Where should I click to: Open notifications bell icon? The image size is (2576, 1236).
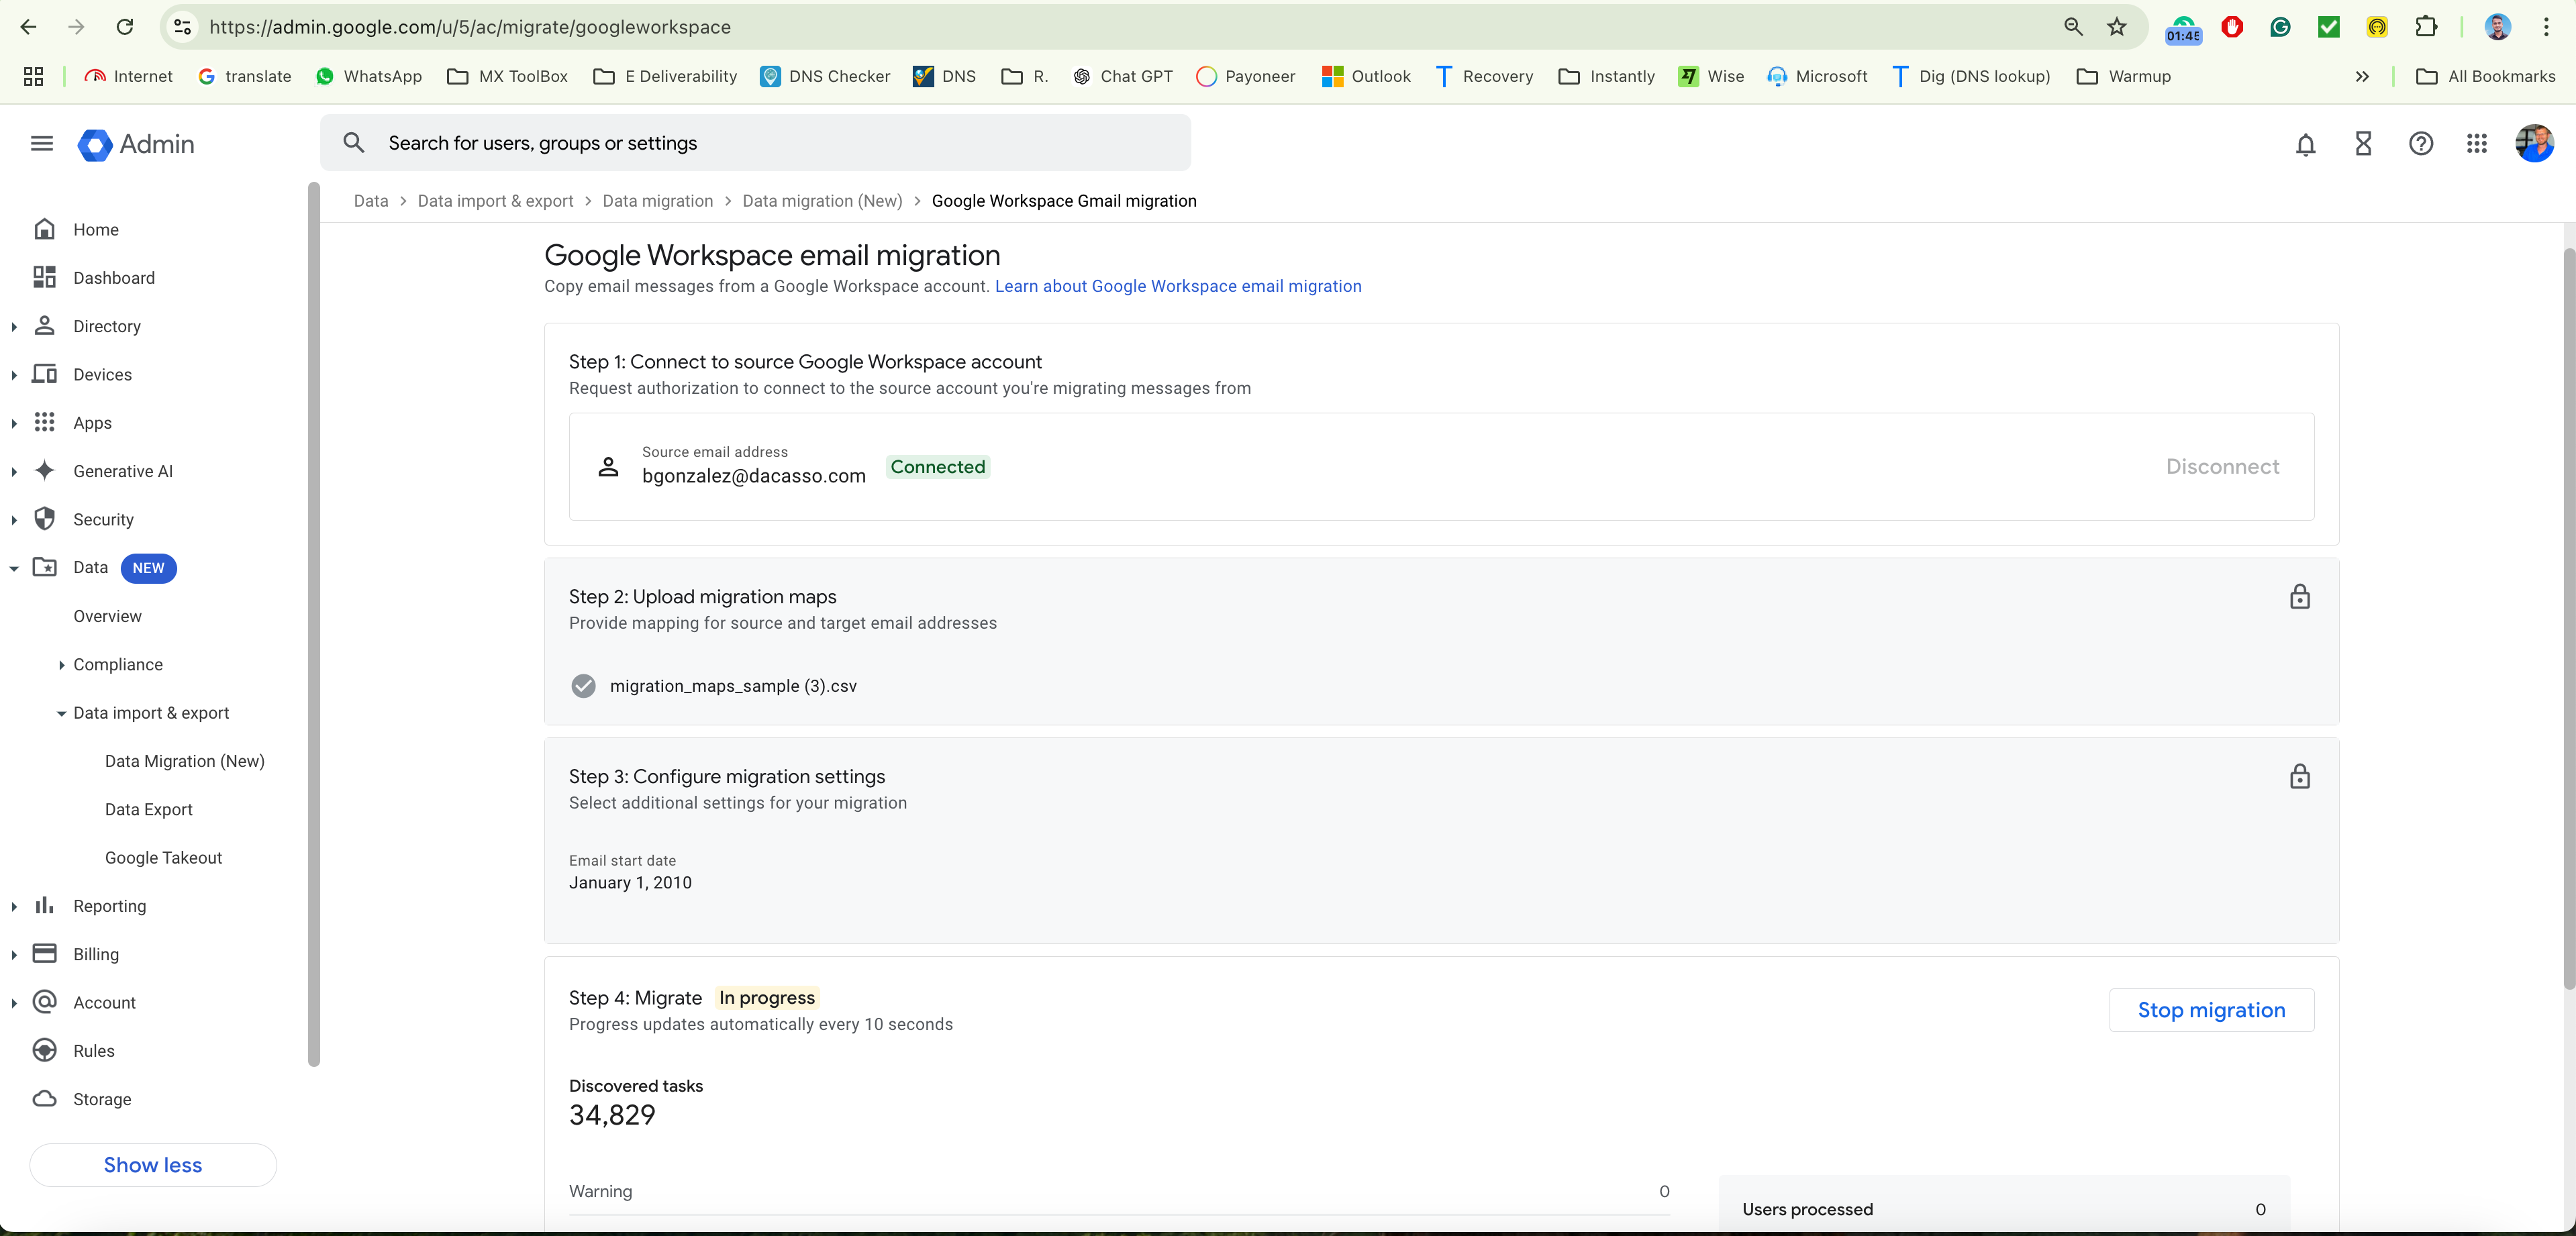click(x=2306, y=144)
